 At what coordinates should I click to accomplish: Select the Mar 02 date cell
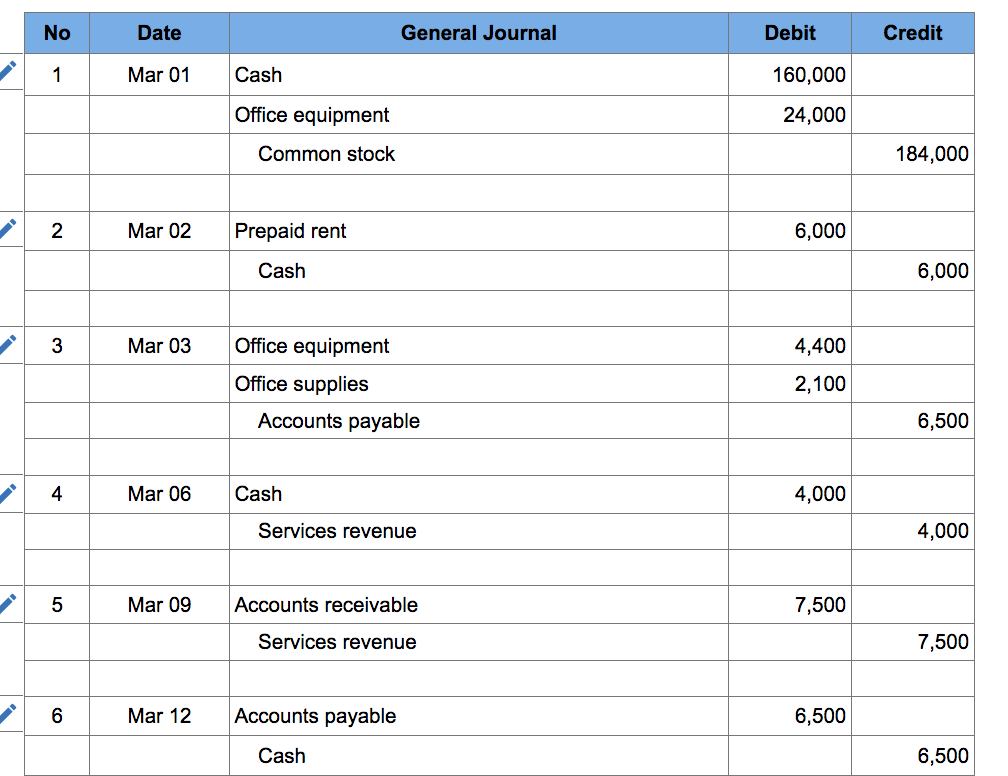pos(159,231)
